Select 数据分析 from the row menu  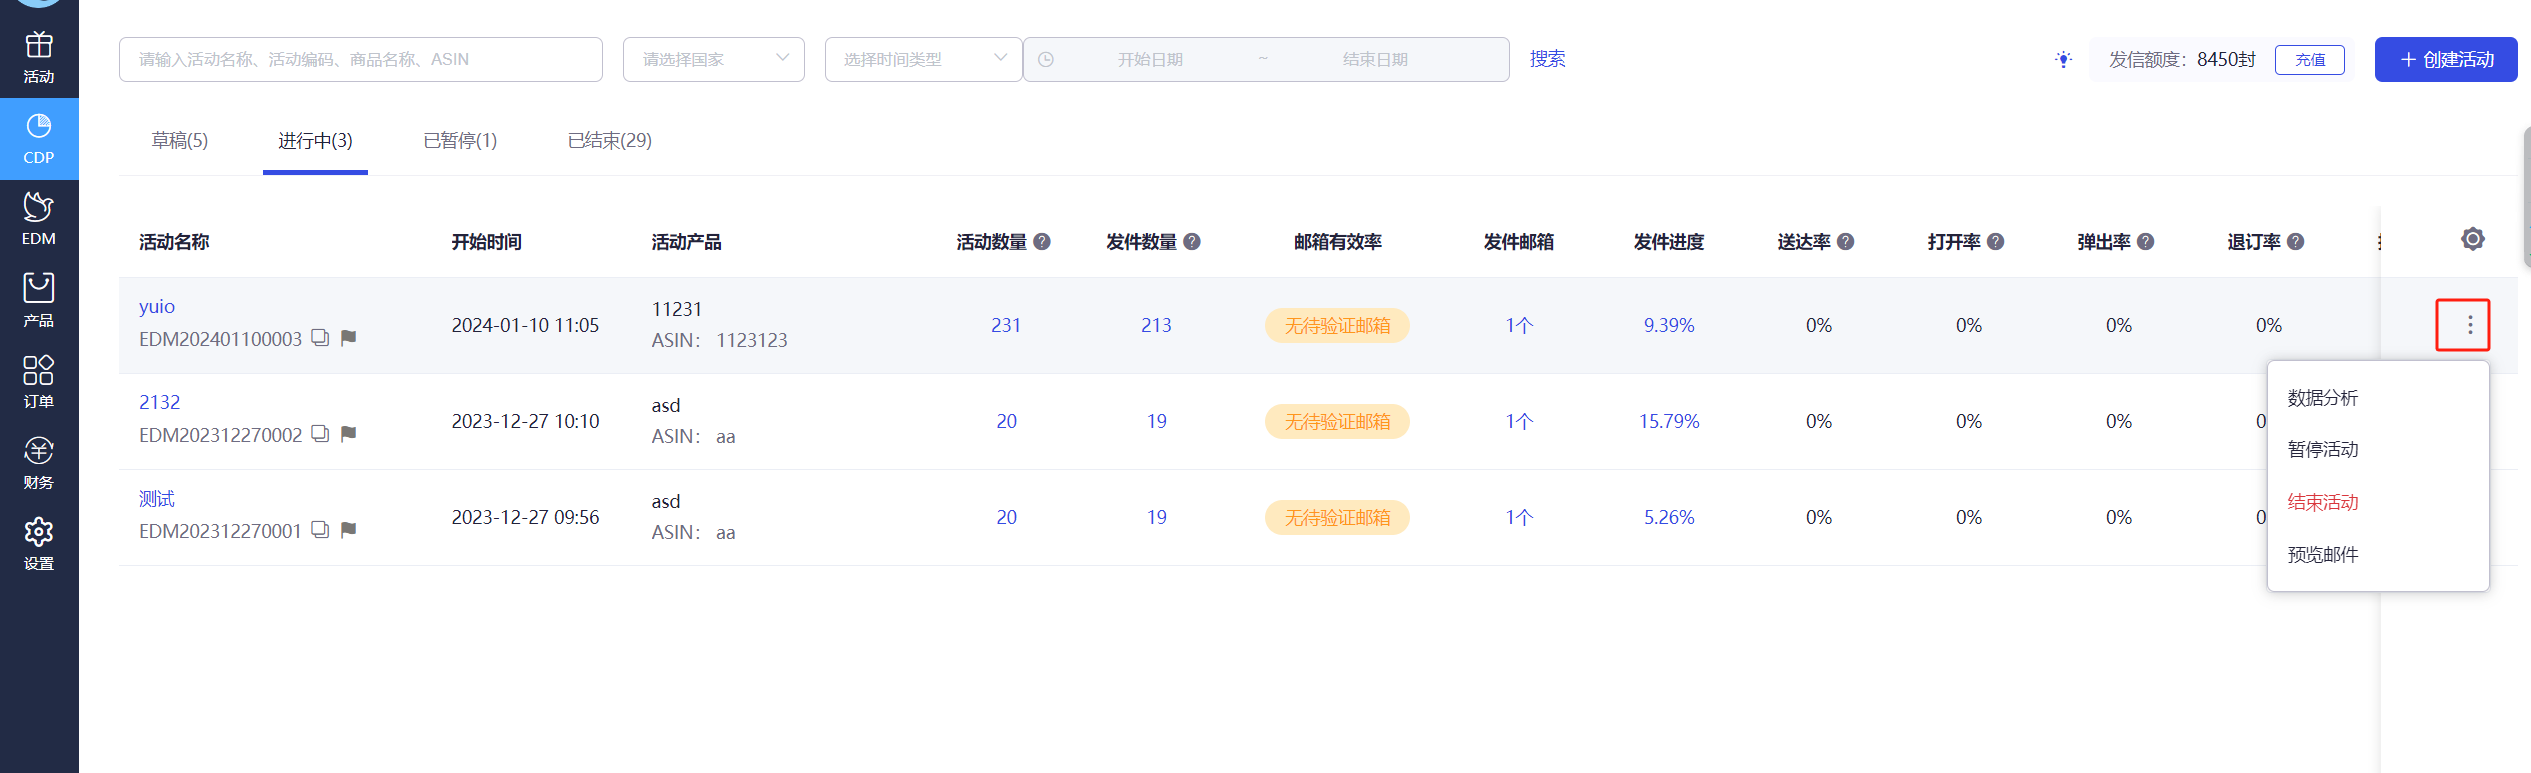pos(2323,398)
